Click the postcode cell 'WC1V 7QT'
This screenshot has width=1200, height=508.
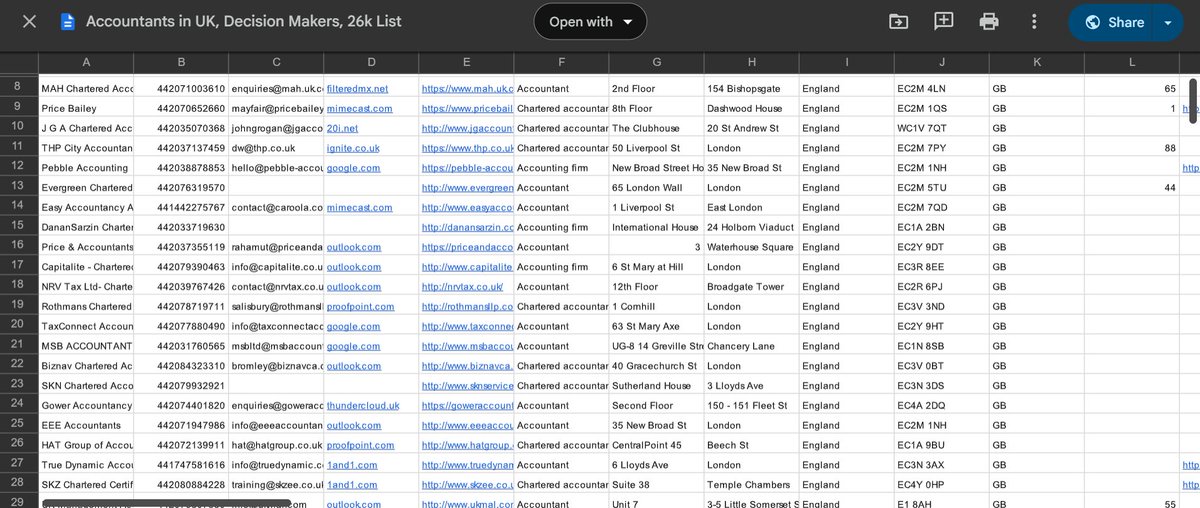tap(941, 128)
